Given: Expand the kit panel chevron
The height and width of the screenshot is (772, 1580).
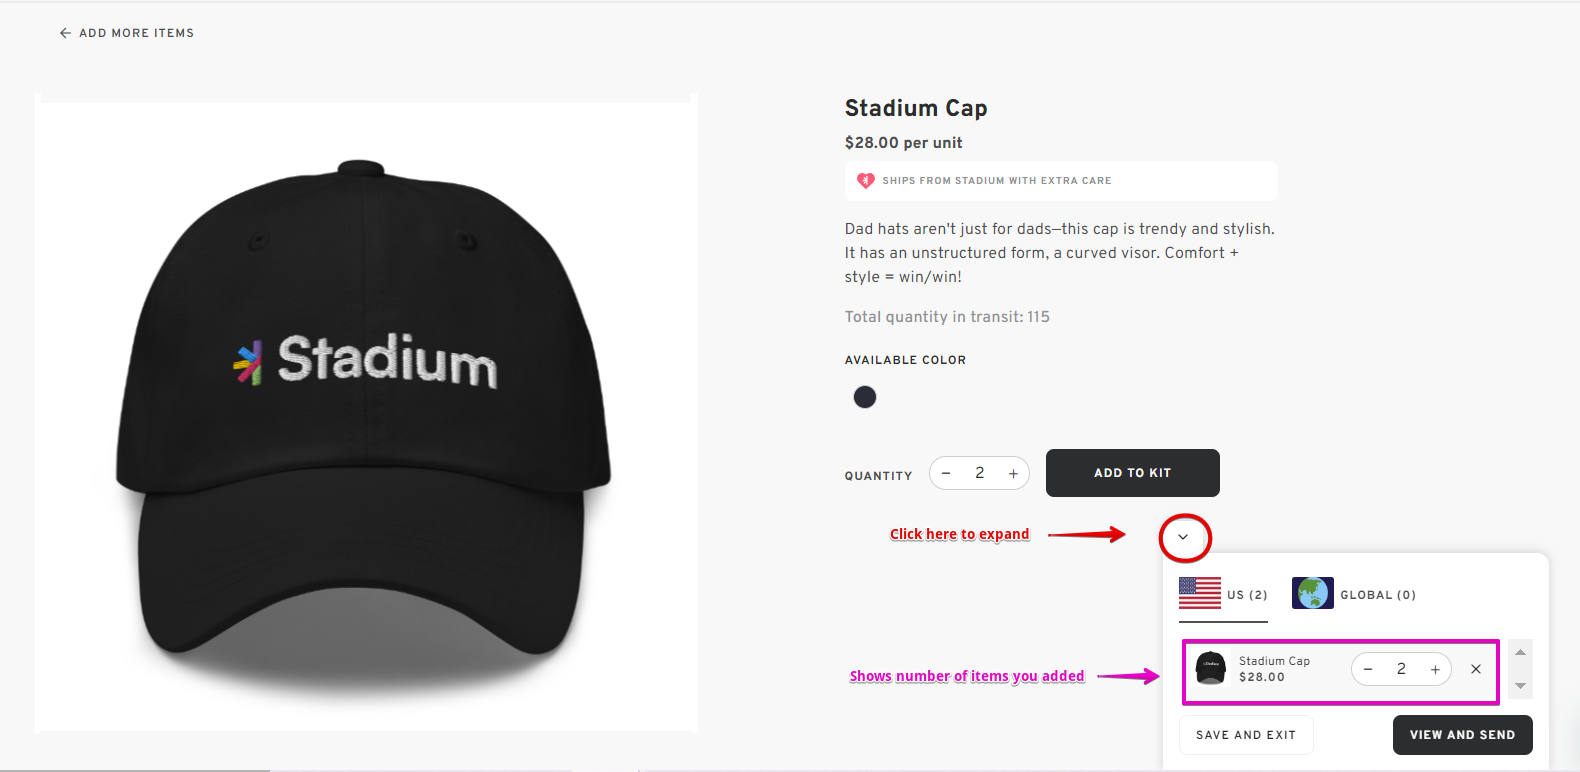Looking at the screenshot, I should coord(1184,537).
